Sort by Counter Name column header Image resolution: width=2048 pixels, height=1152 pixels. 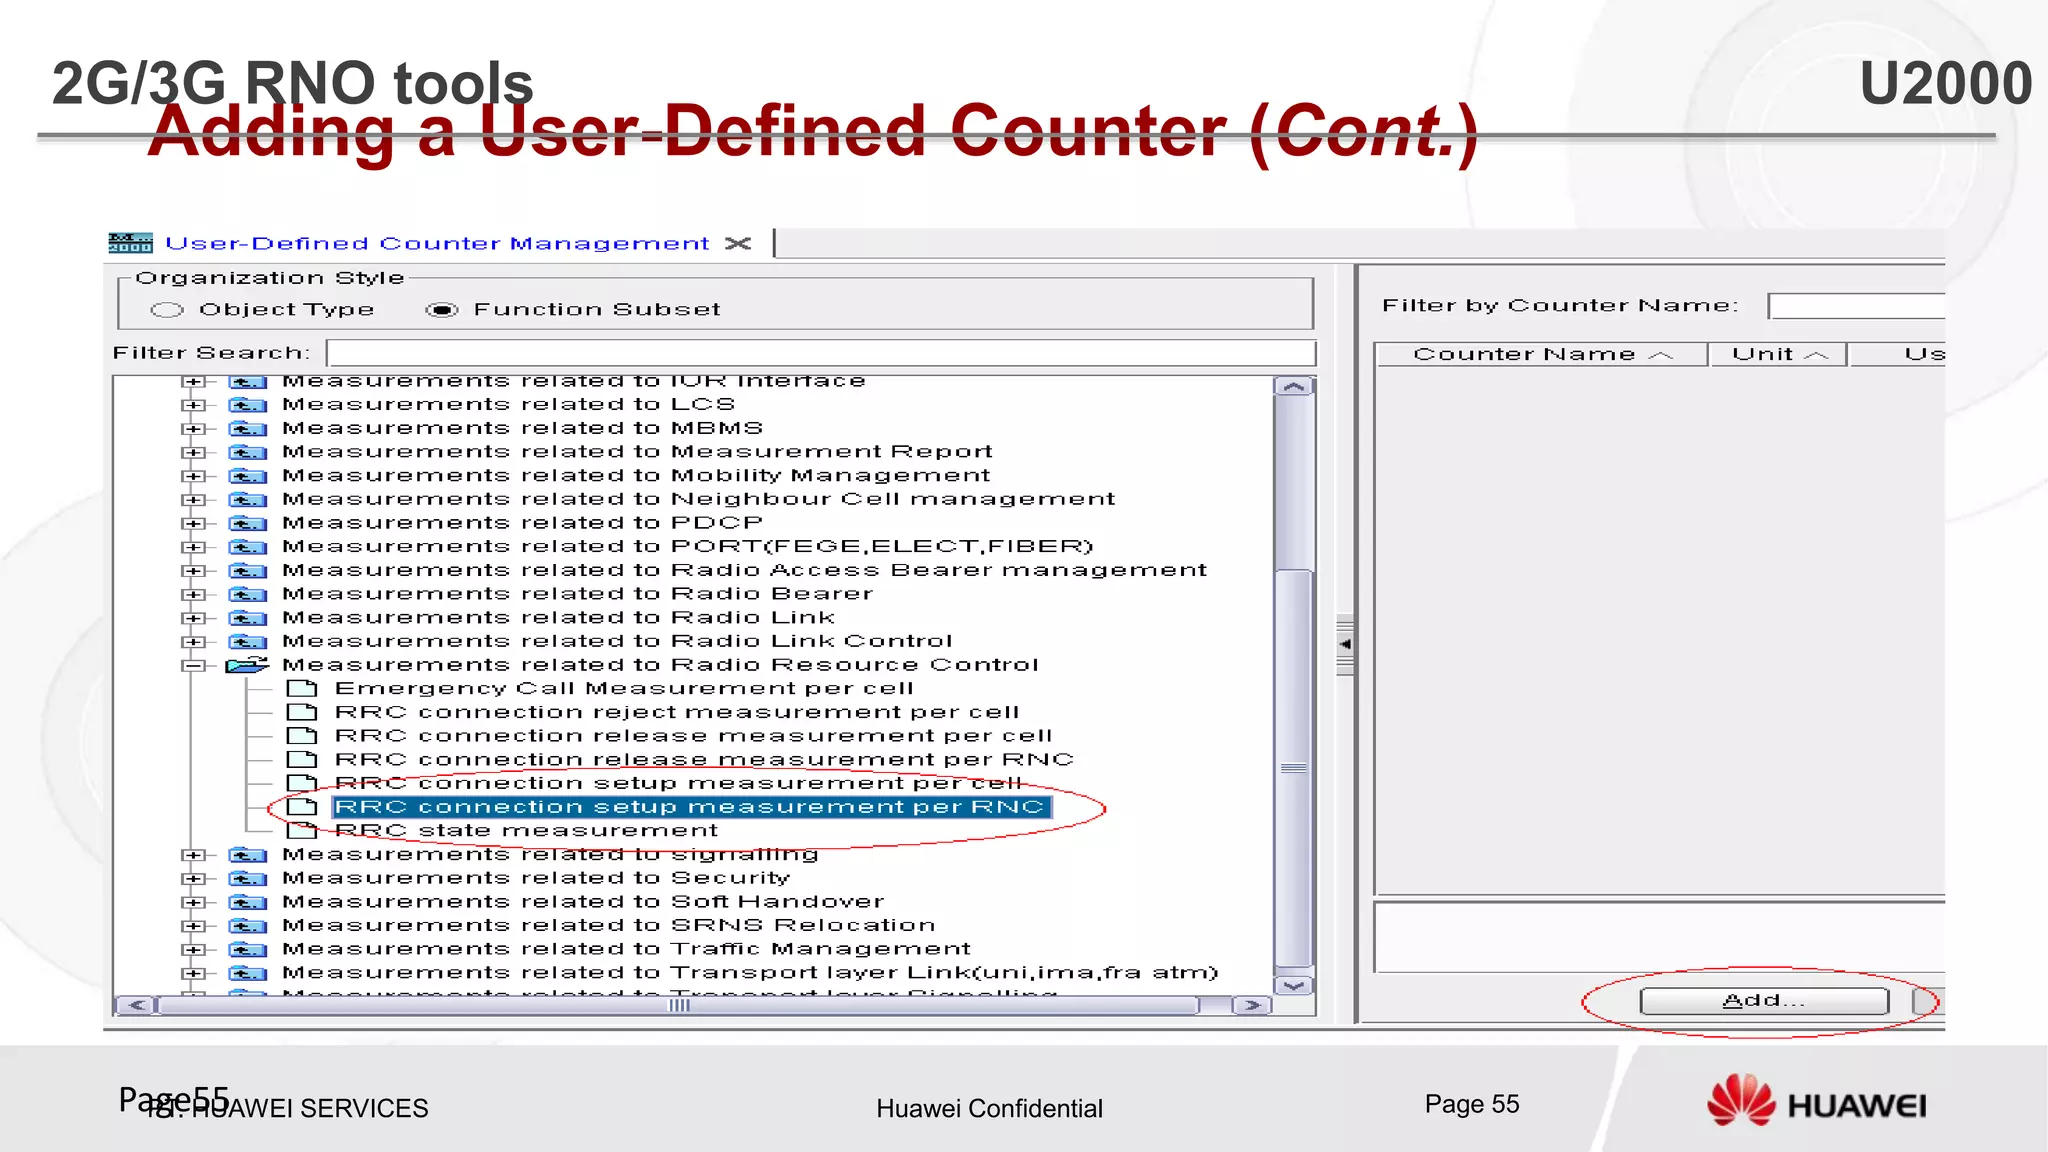tap(1542, 354)
